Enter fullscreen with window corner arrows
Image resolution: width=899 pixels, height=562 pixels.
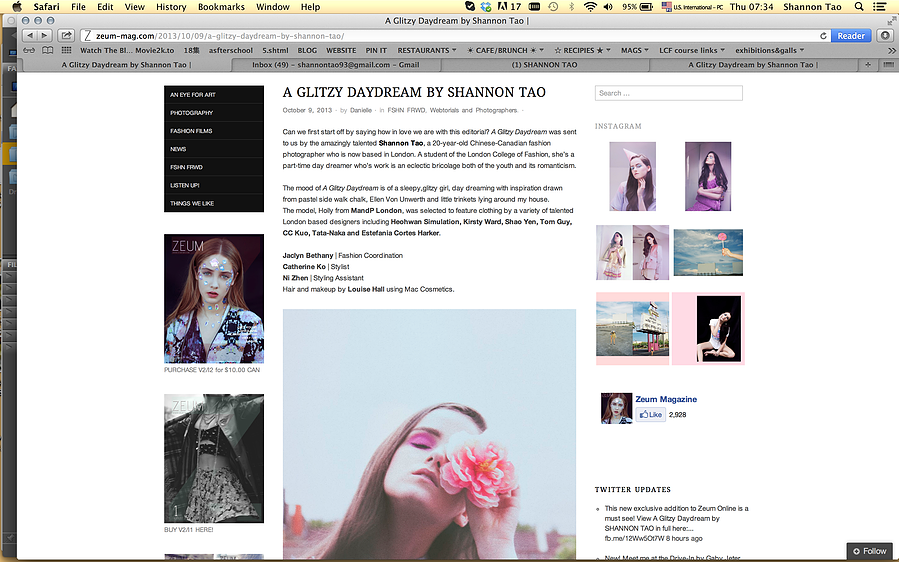(892, 21)
